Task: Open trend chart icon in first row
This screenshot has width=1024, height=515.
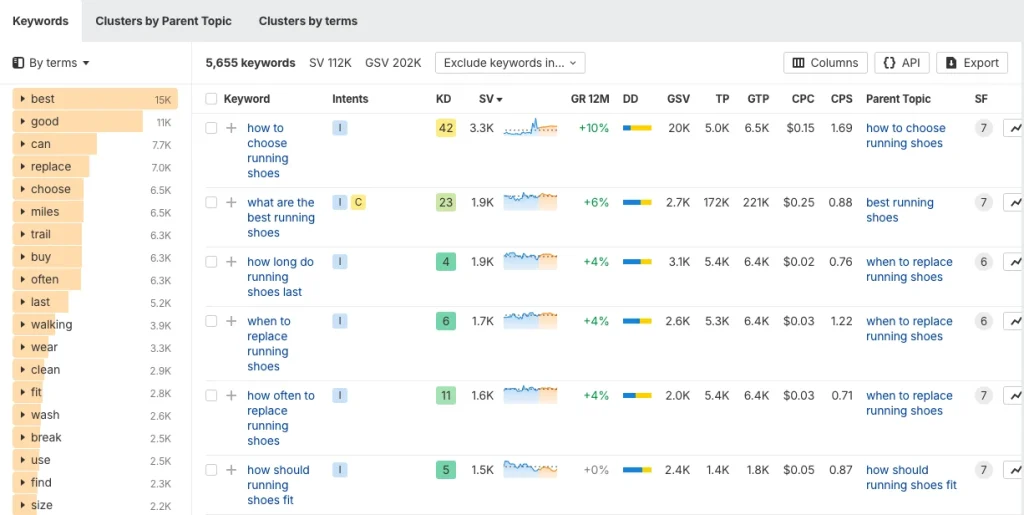Action: [1014, 128]
